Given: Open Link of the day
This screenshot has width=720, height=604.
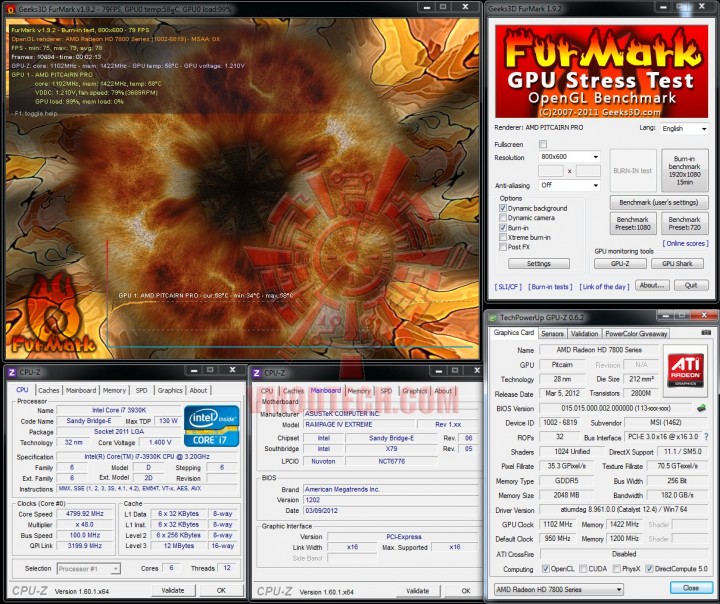Looking at the screenshot, I should click(604, 287).
